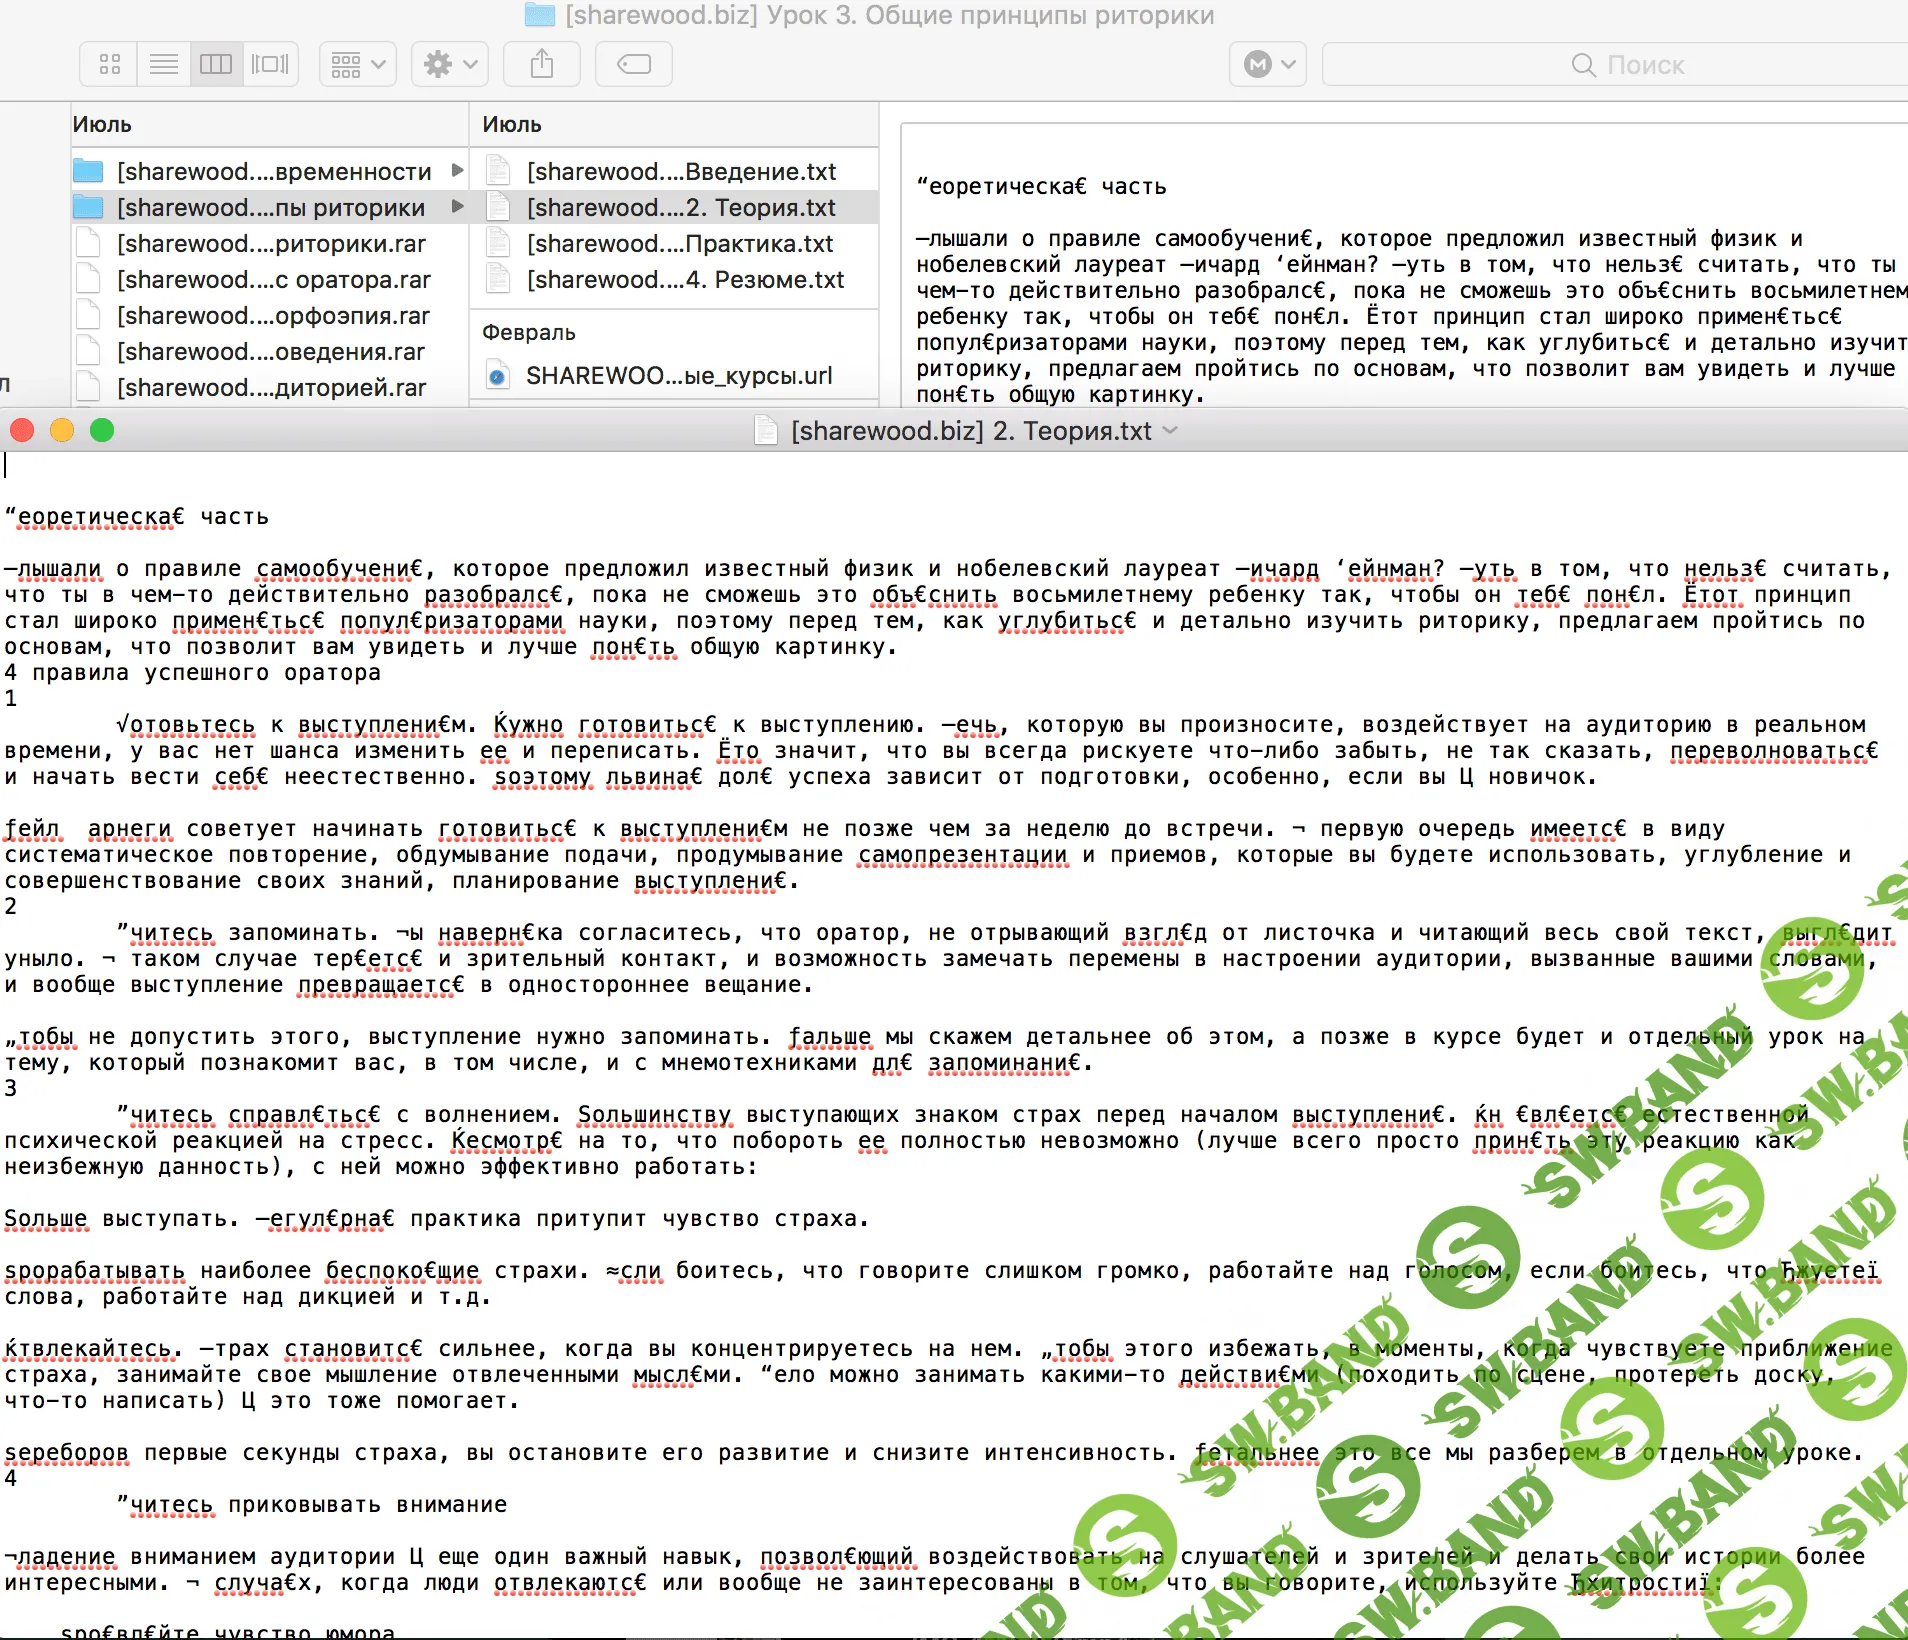Select the орфоэпия.rar archive

pos(273,316)
